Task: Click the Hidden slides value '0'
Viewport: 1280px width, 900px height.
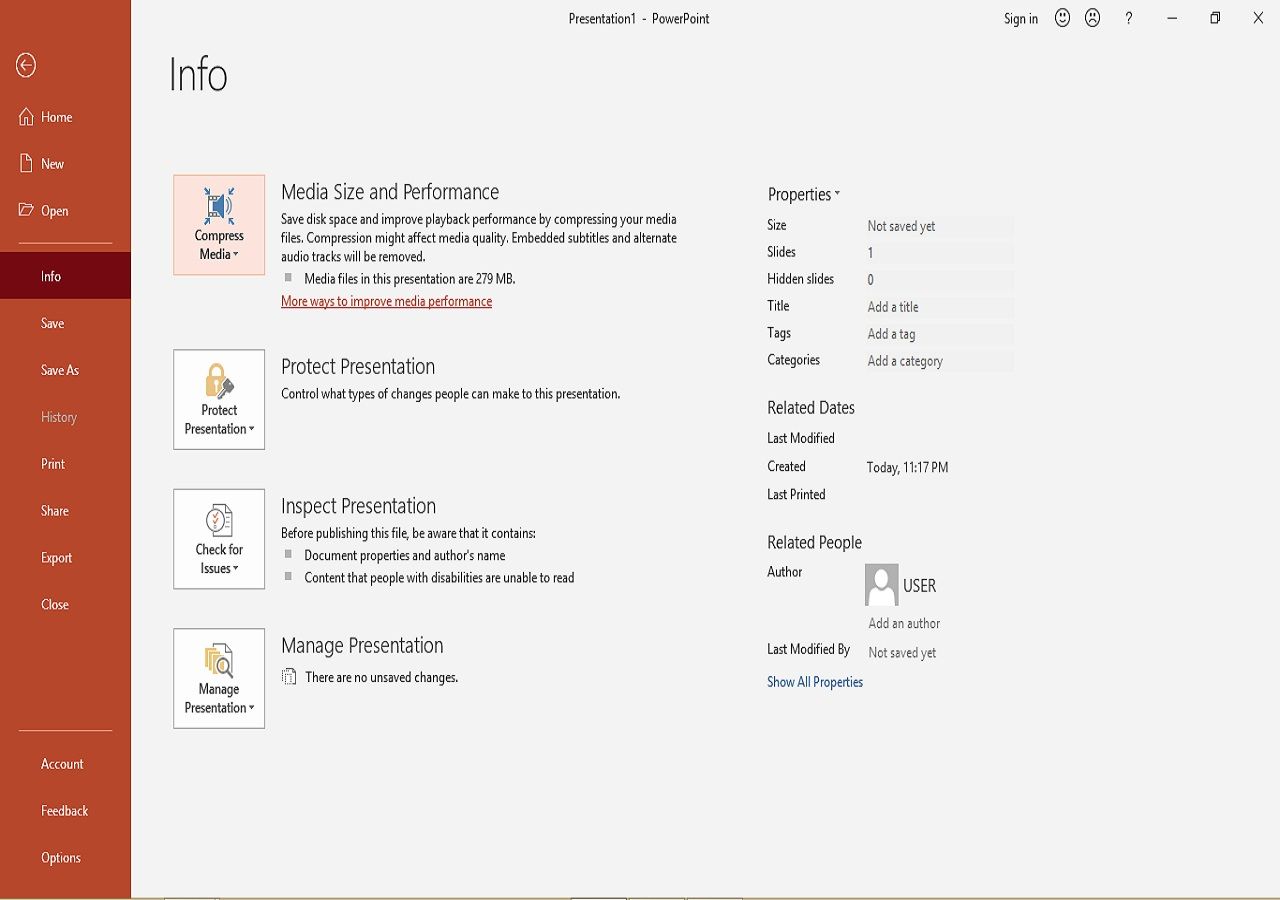Action: 939,280
